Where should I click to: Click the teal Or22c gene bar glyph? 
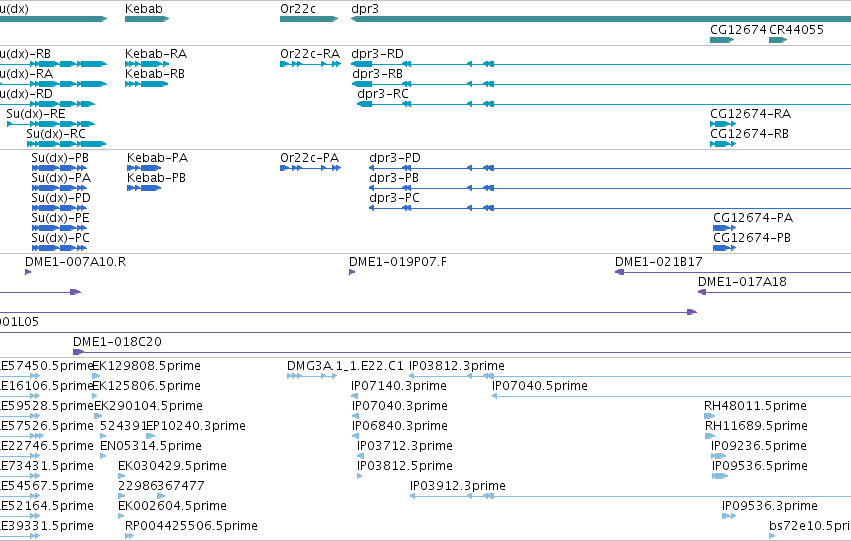tap(309, 19)
